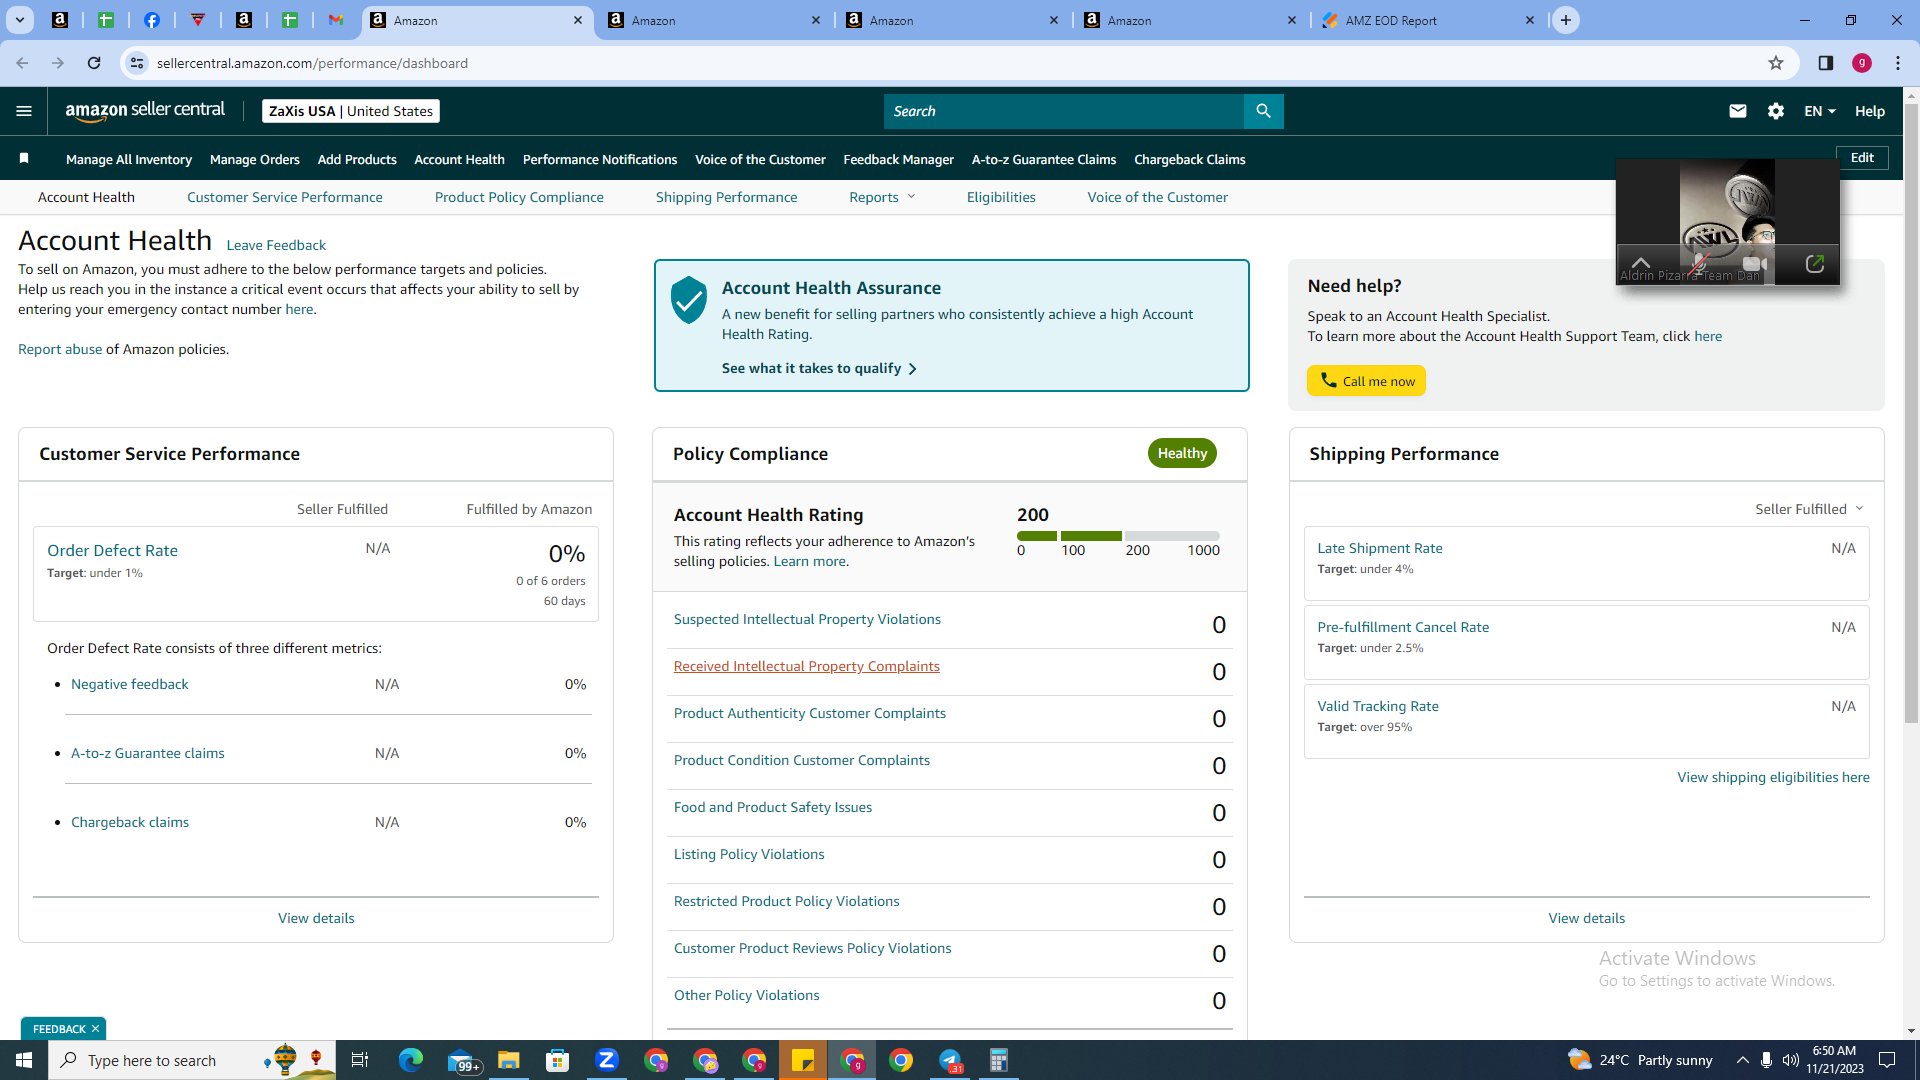Close the FEEDBACK badge
The height and width of the screenshot is (1080, 1920).
click(x=95, y=1029)
